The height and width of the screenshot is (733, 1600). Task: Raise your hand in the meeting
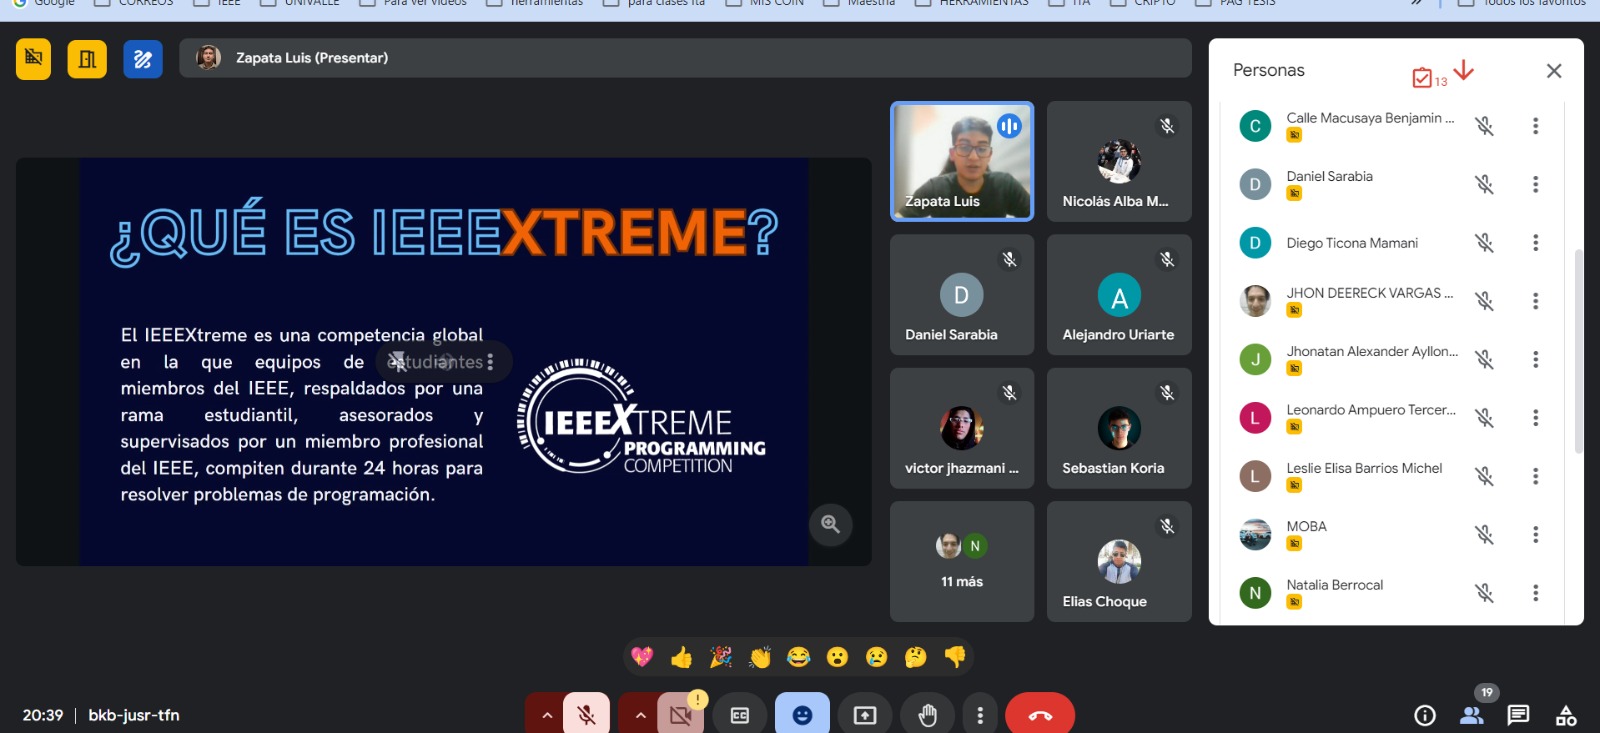tap(927, 715)
